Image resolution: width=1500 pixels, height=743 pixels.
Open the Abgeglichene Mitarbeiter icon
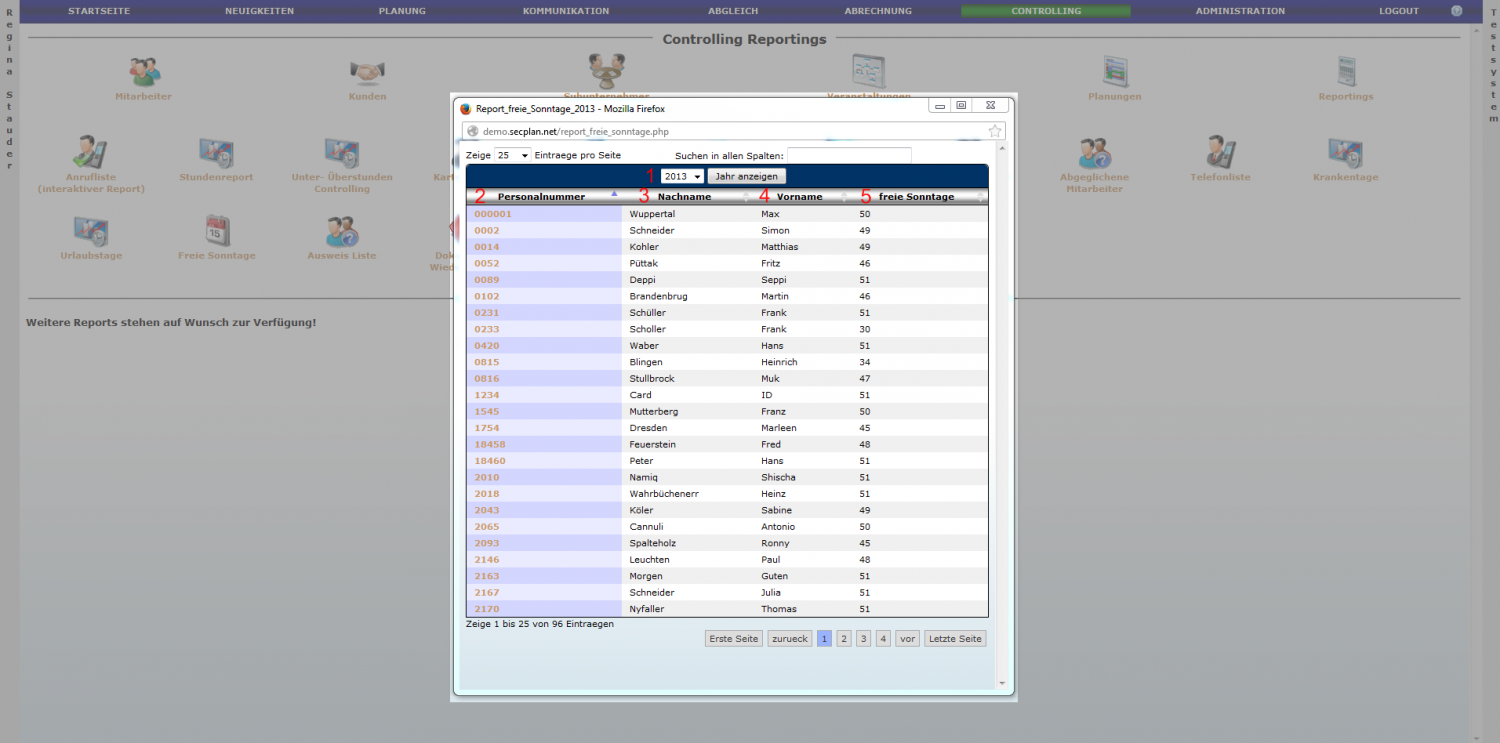coord(1094,152)
